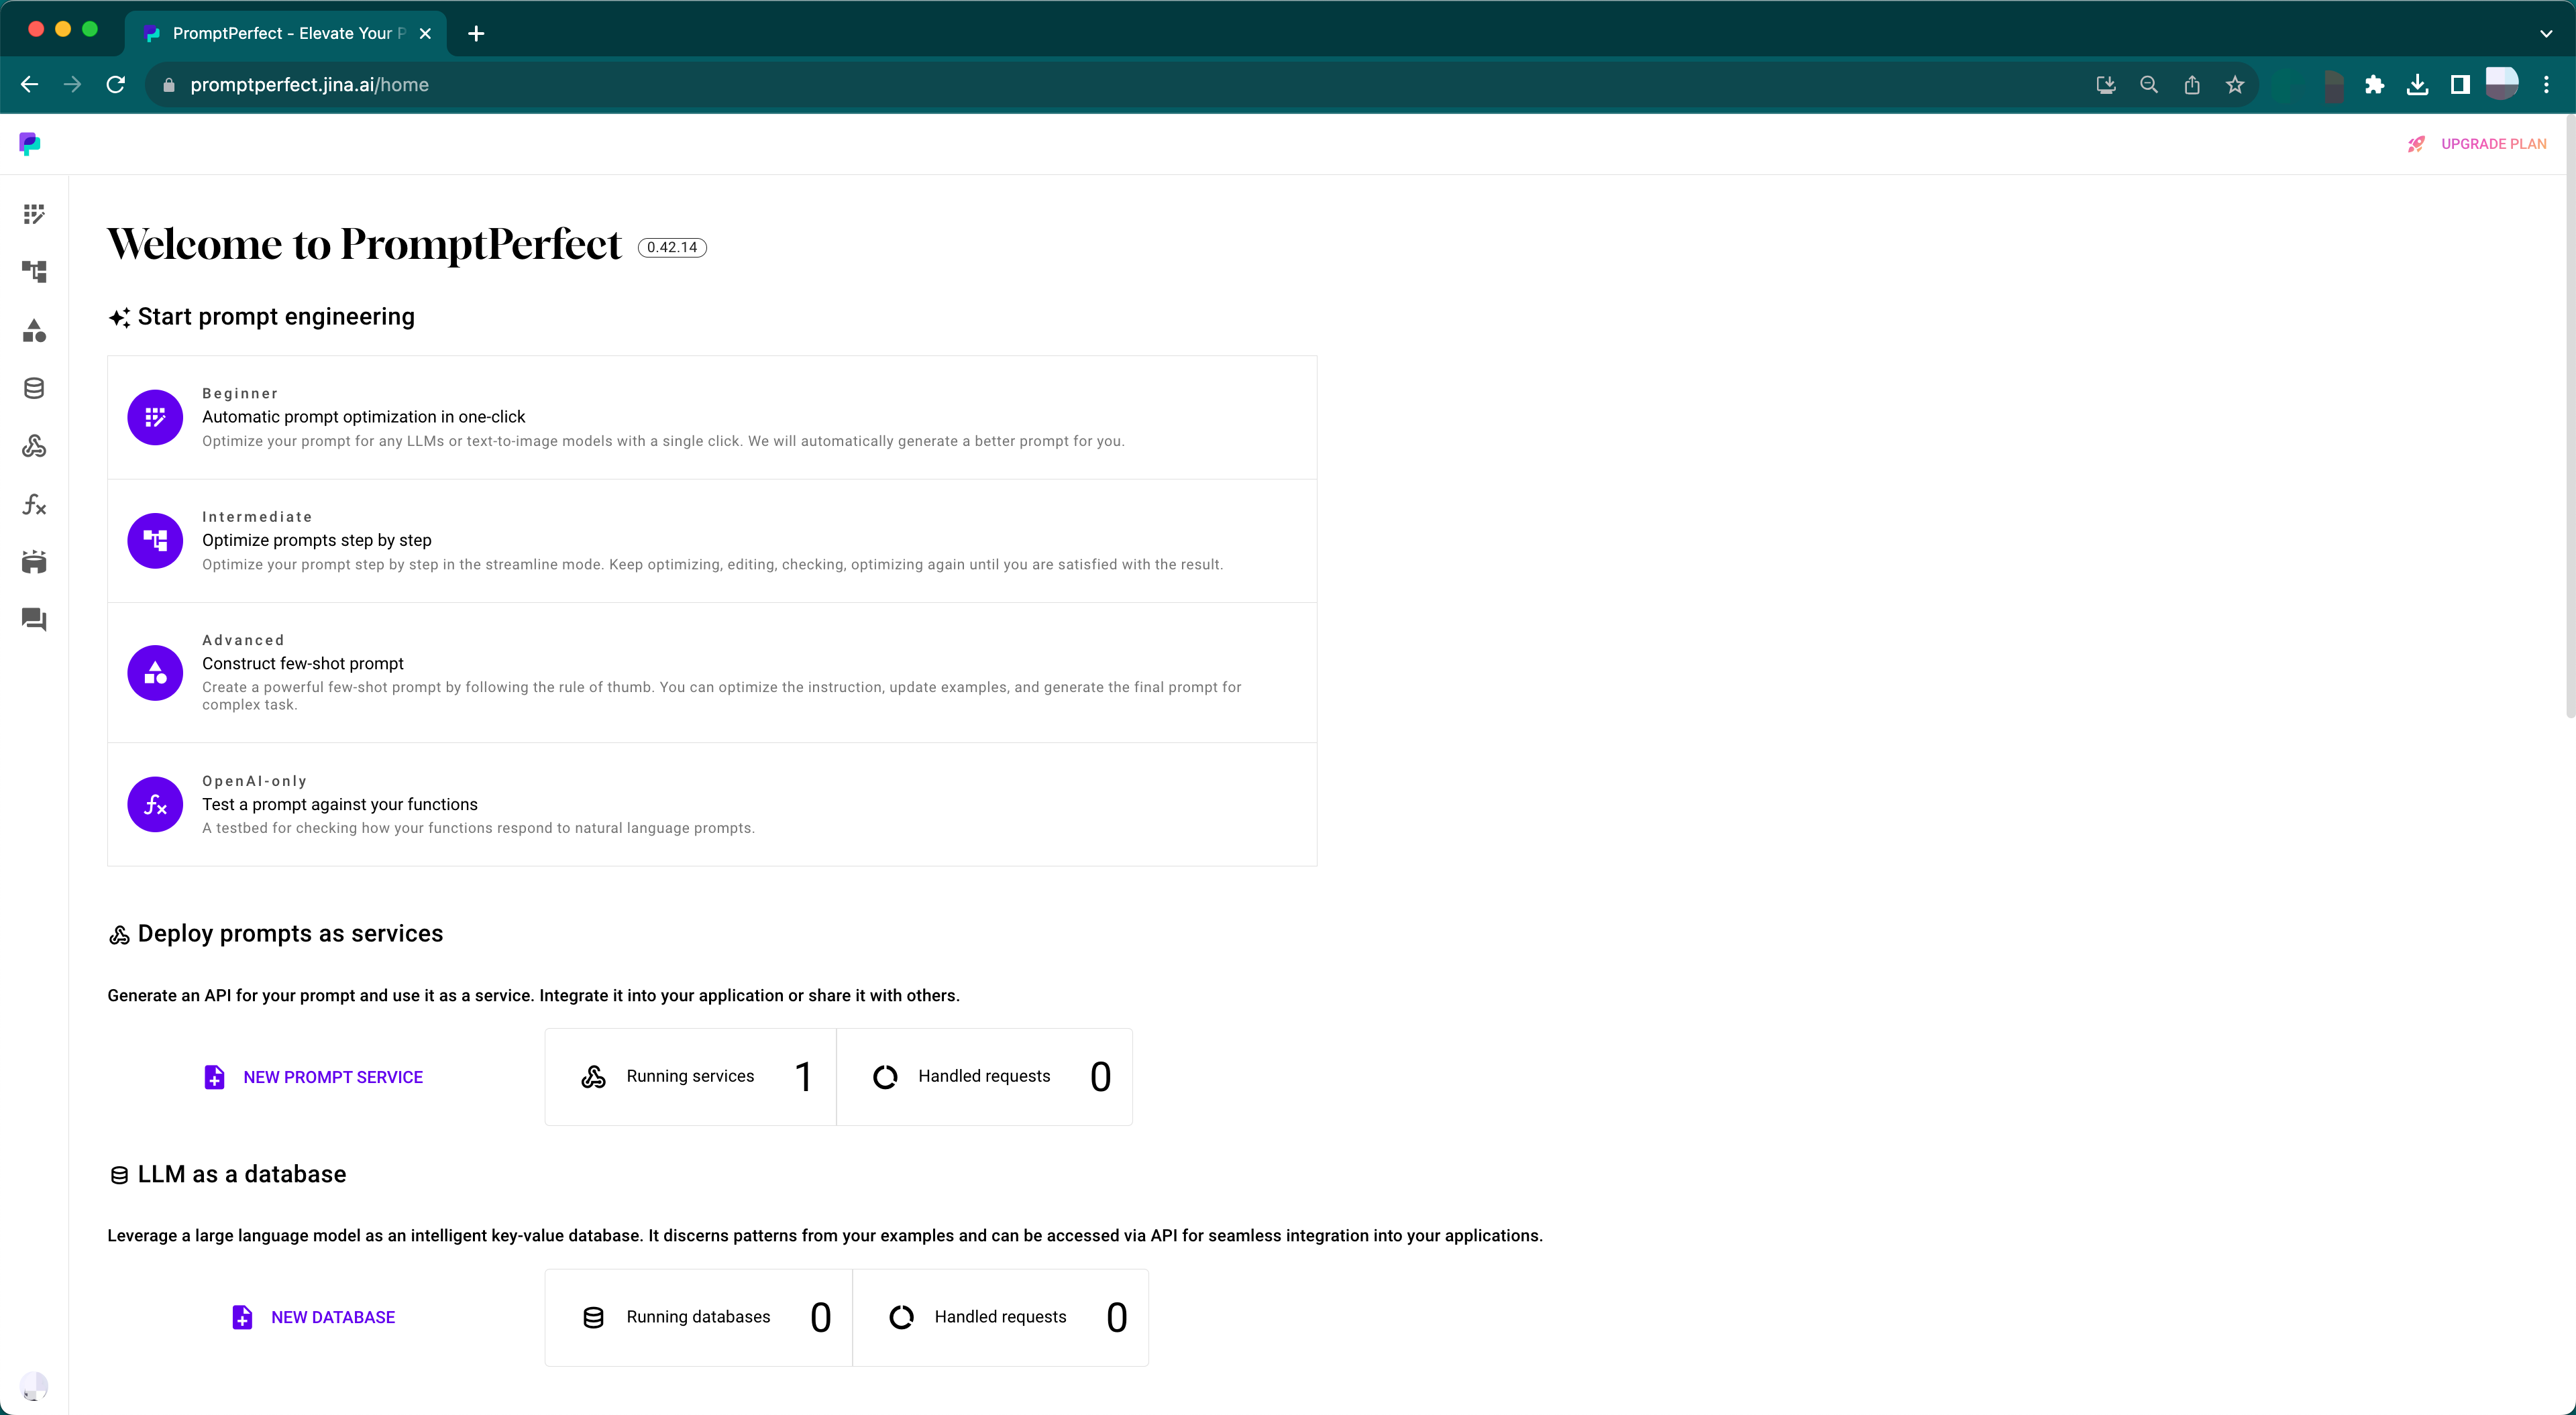Screen dimensions: 2576x1415
Task: Open the Intermediate optimize step by step card
Action: [711, 541]
